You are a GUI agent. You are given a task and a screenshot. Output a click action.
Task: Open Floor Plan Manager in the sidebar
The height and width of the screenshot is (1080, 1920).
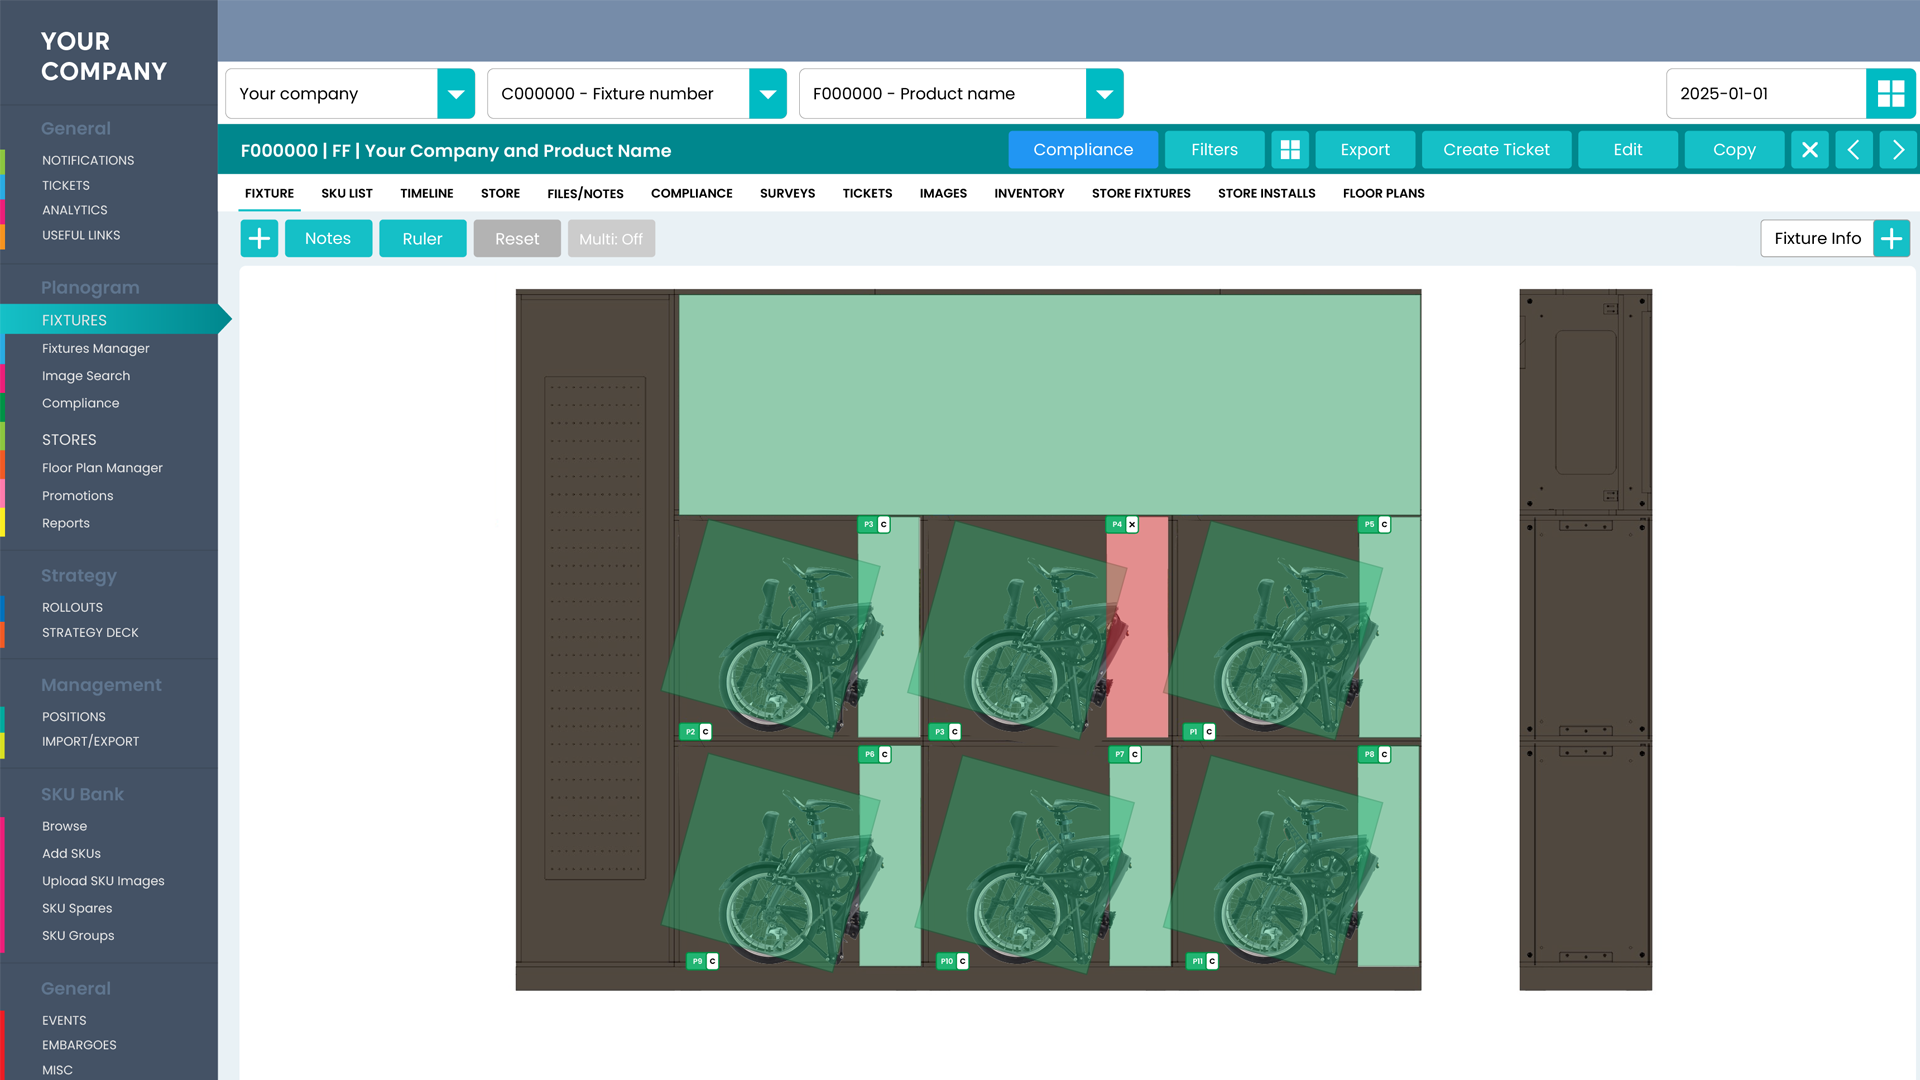pyautogui.click(x=102, y=468)
